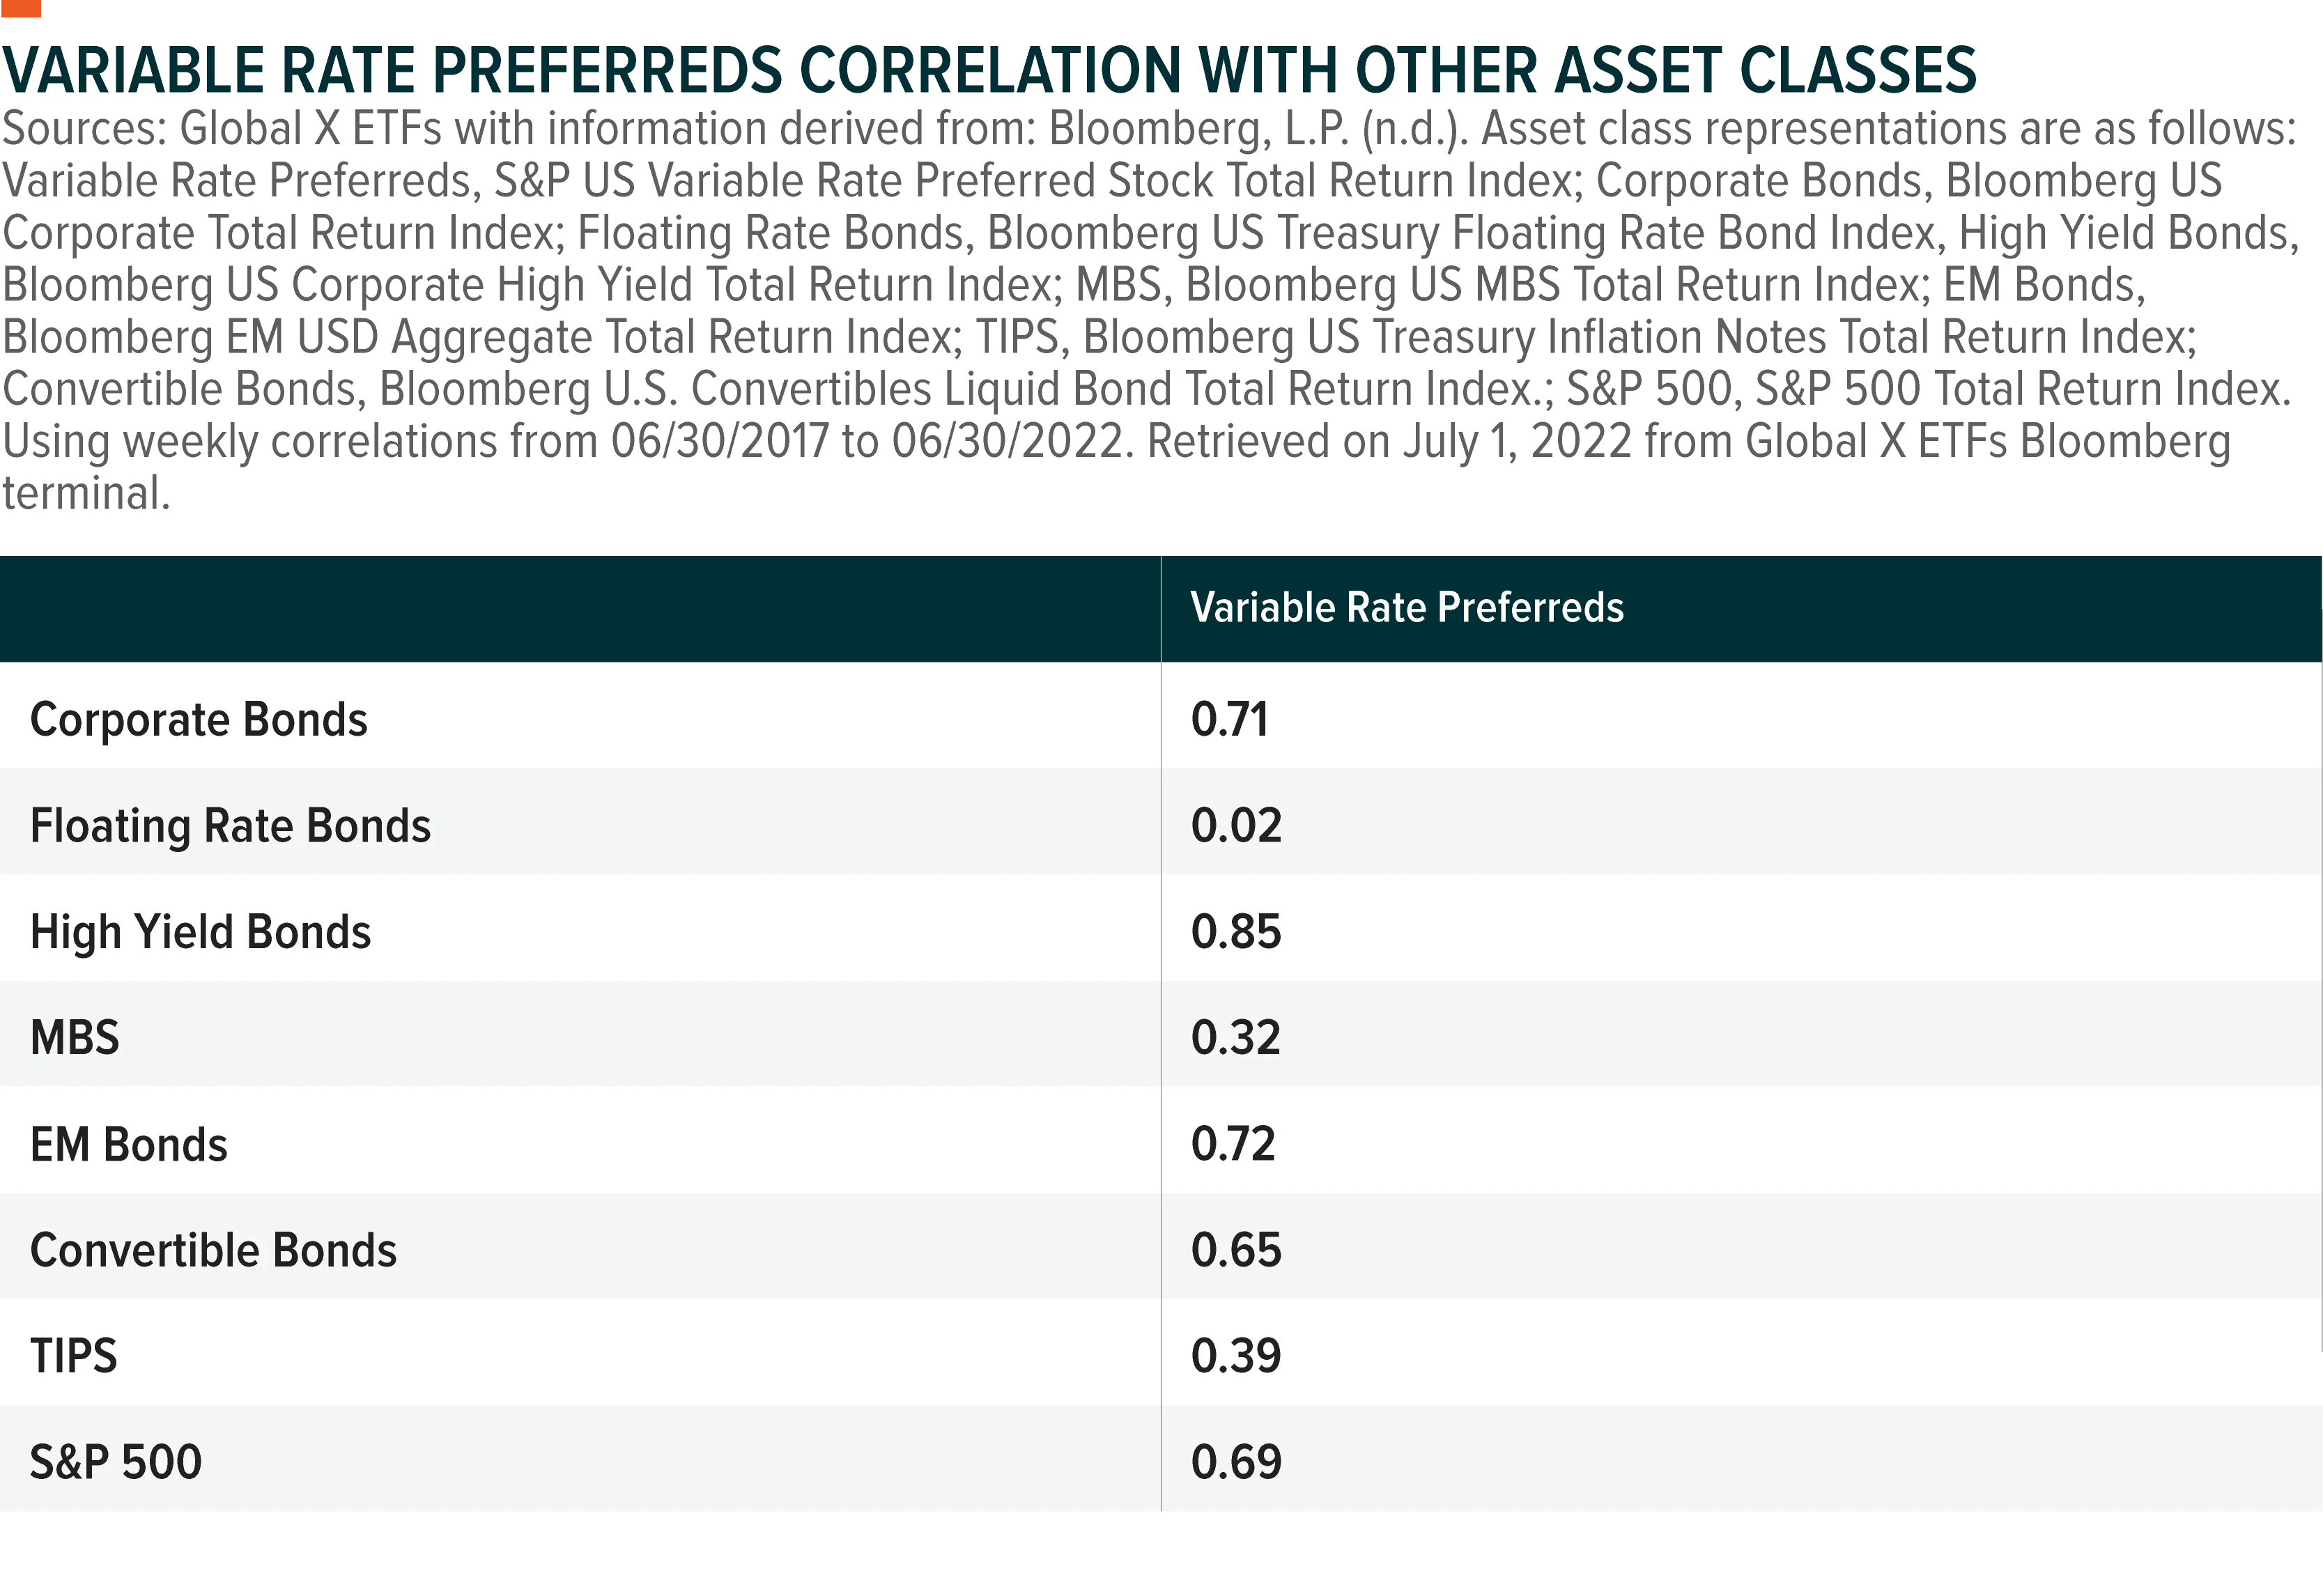Select the 'Variable Rate Preferreds' column header
Viewport: 2323px width, 1596px height.
point(1407,608)
